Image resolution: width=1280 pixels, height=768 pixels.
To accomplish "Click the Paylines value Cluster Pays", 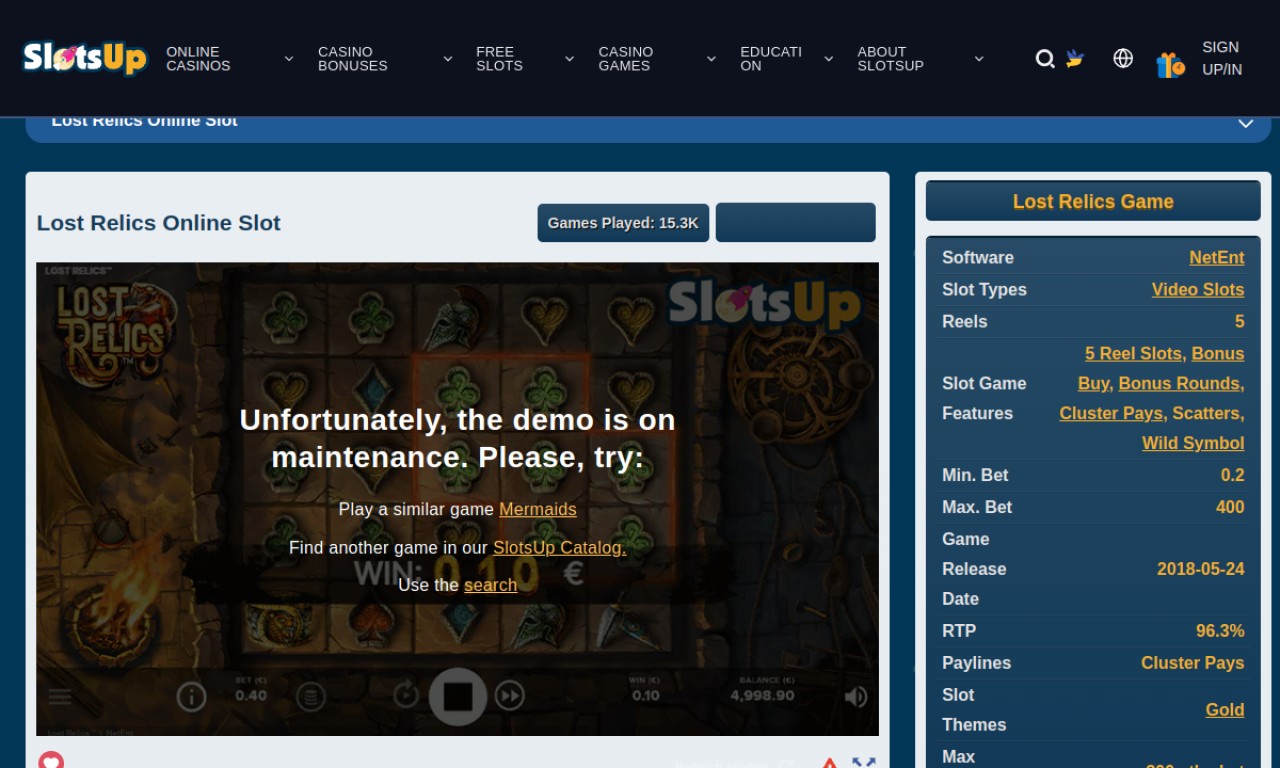I will (1193, 663).
